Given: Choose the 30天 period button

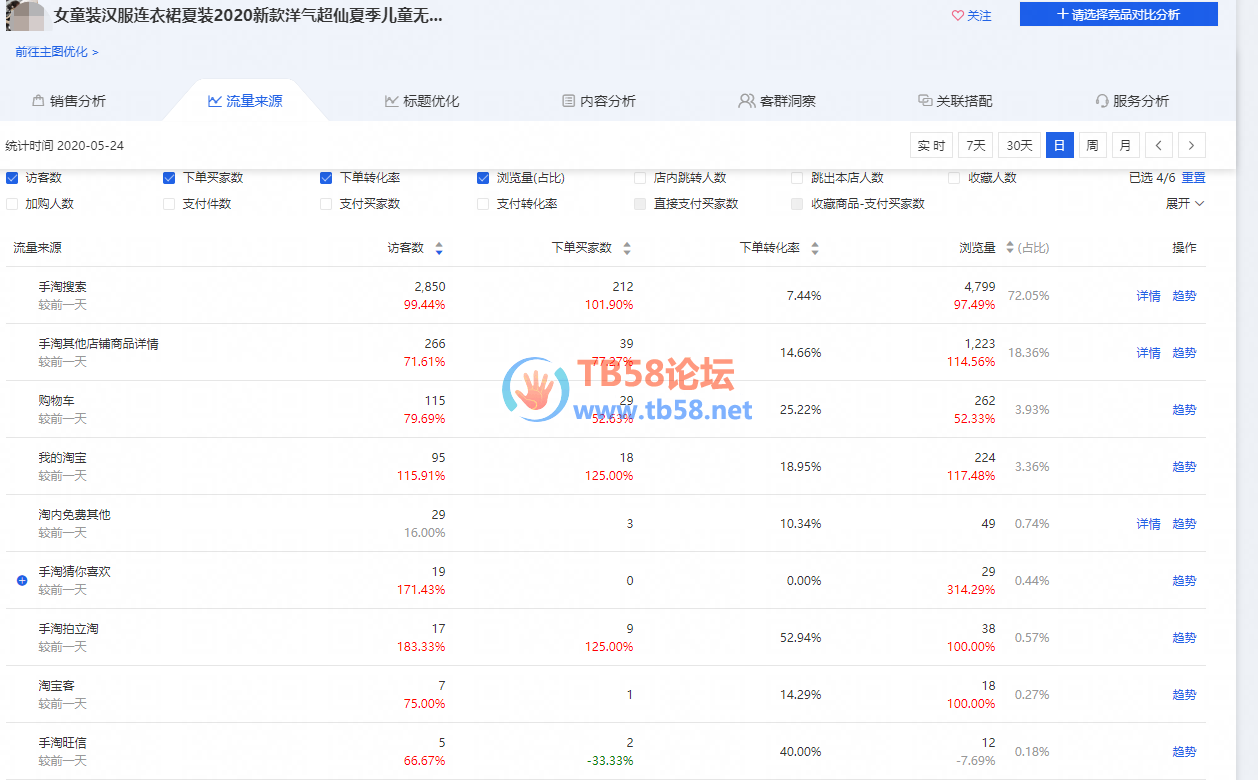Looking at the screenshot, I should (x=1019, y=145).
